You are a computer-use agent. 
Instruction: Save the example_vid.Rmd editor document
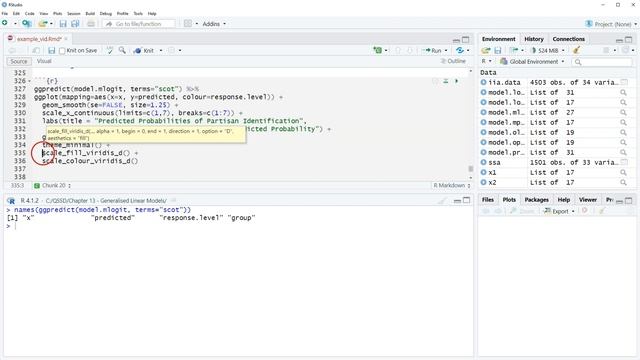tap(51, 51)
